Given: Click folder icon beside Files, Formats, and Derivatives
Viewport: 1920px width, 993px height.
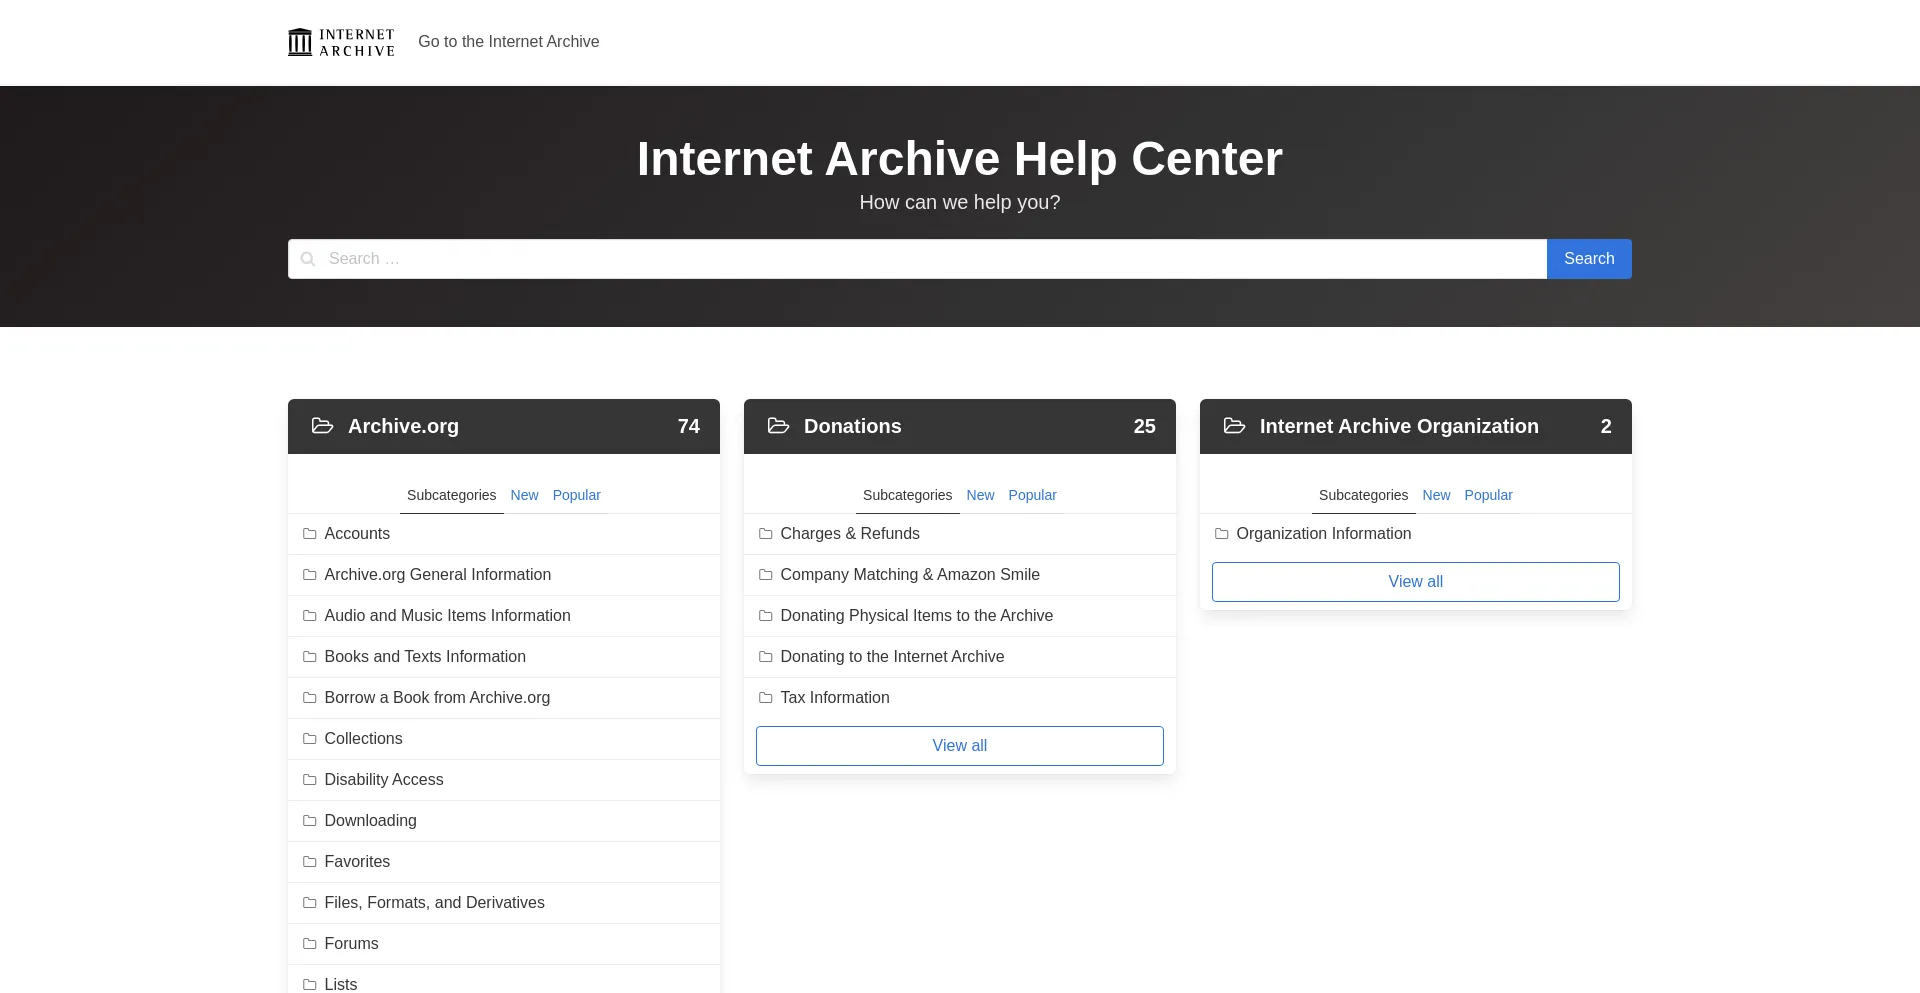Looking at the screenshot, I should pos(310,903).
